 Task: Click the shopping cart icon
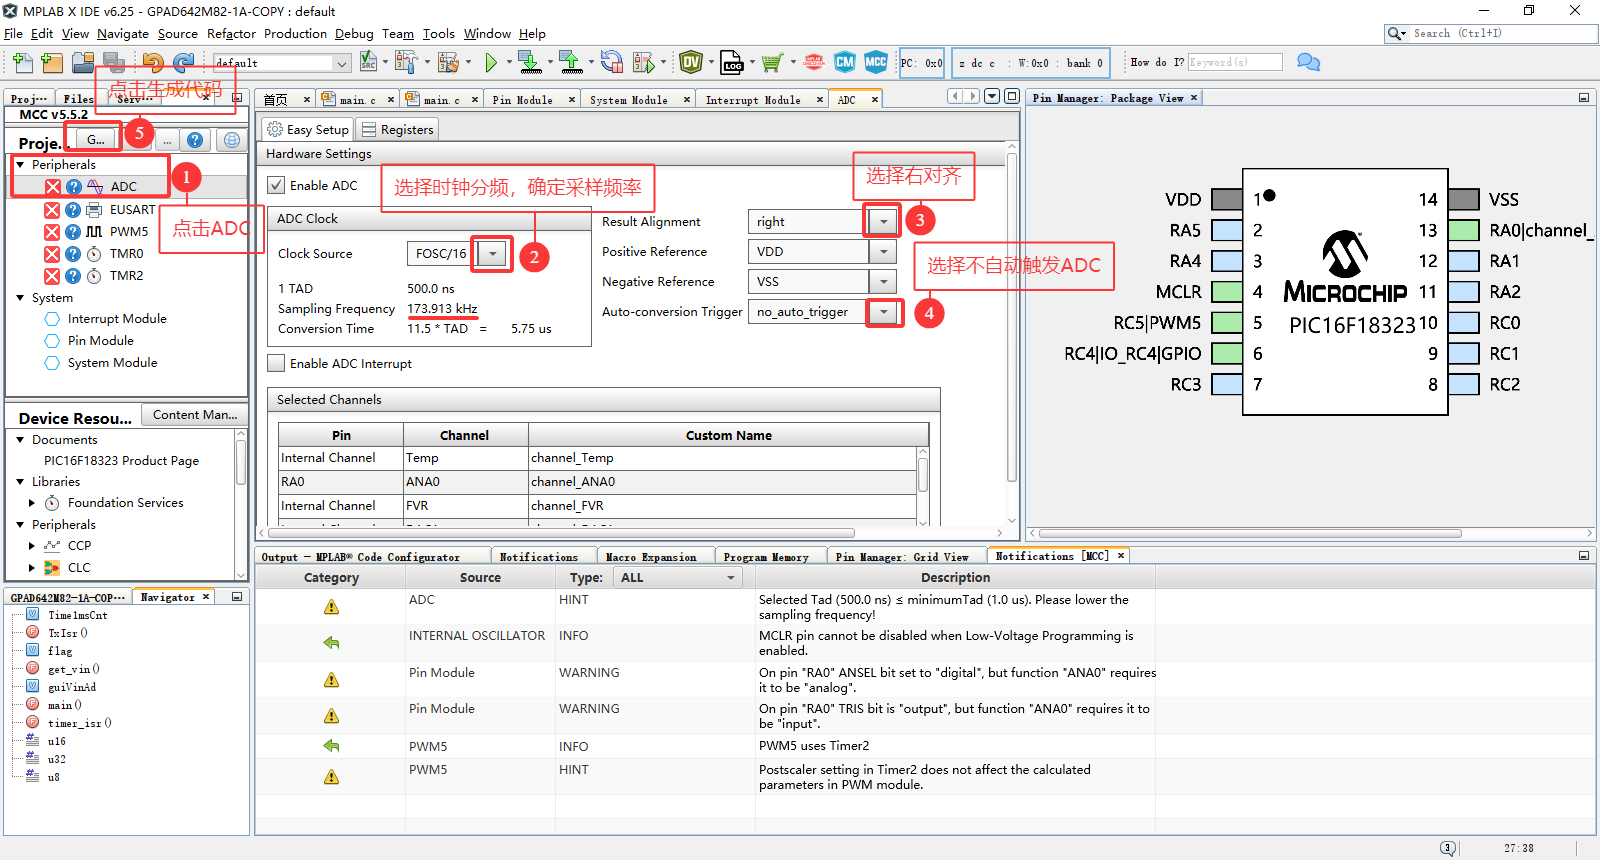pyautogui.click(x=771, y=63)
